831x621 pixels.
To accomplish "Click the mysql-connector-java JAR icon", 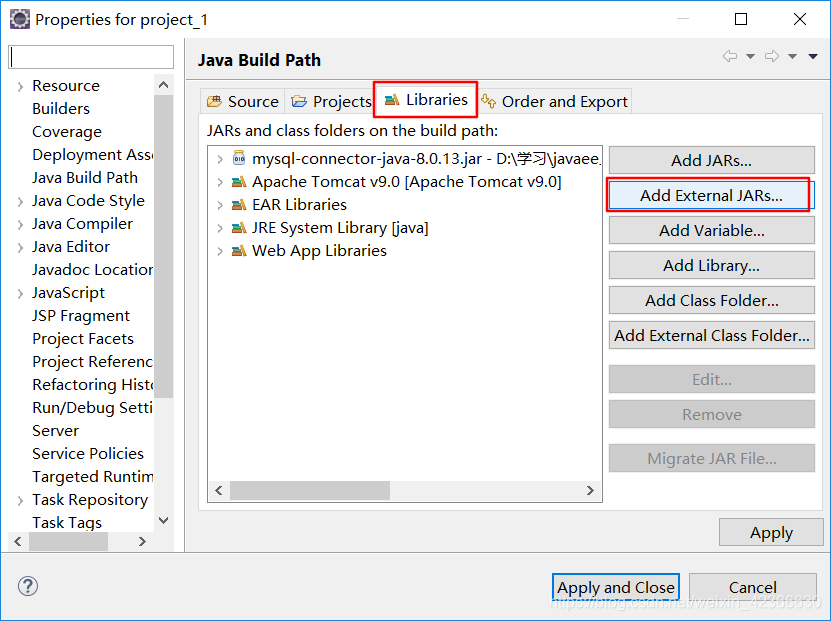I will (x=237, y=157).
